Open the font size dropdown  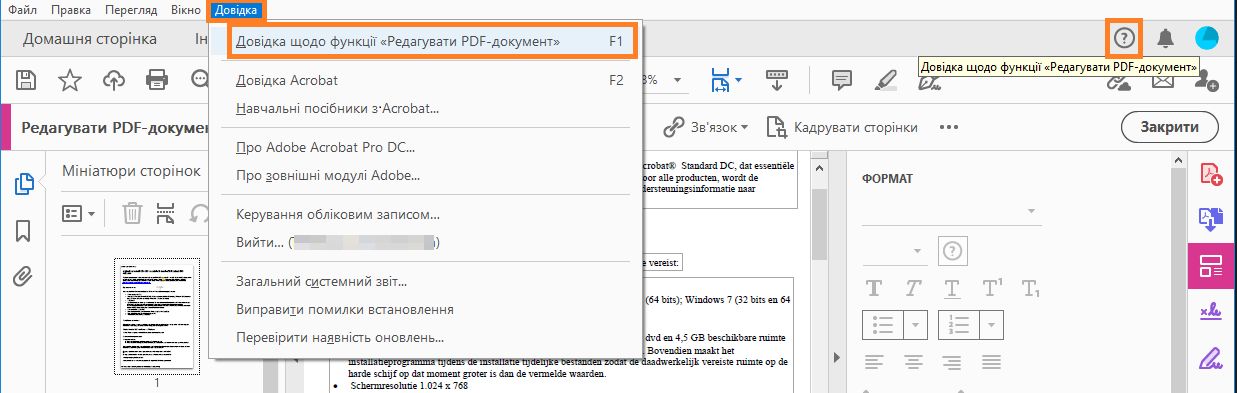point(894,250)
